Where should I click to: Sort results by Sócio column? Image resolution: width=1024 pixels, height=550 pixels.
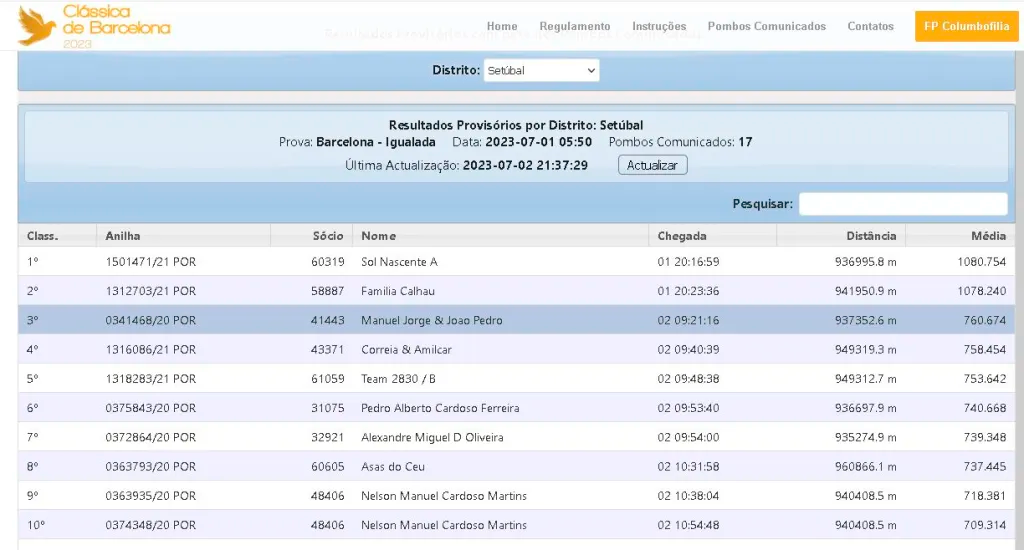pos(327,236)
